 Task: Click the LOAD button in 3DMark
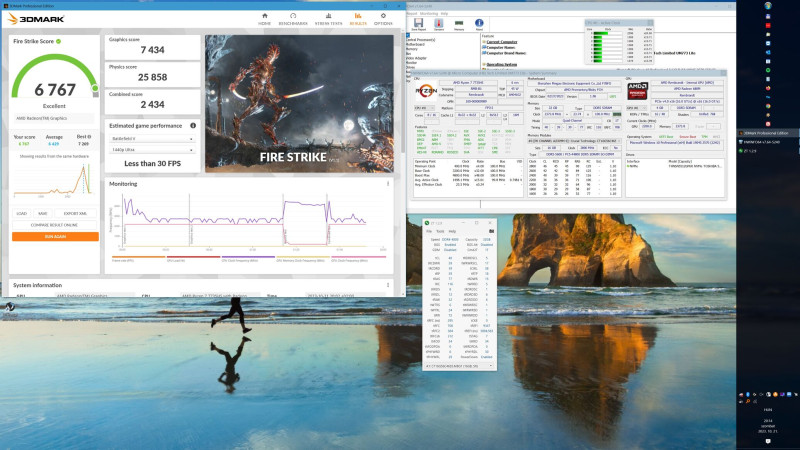tap(21, 214)
